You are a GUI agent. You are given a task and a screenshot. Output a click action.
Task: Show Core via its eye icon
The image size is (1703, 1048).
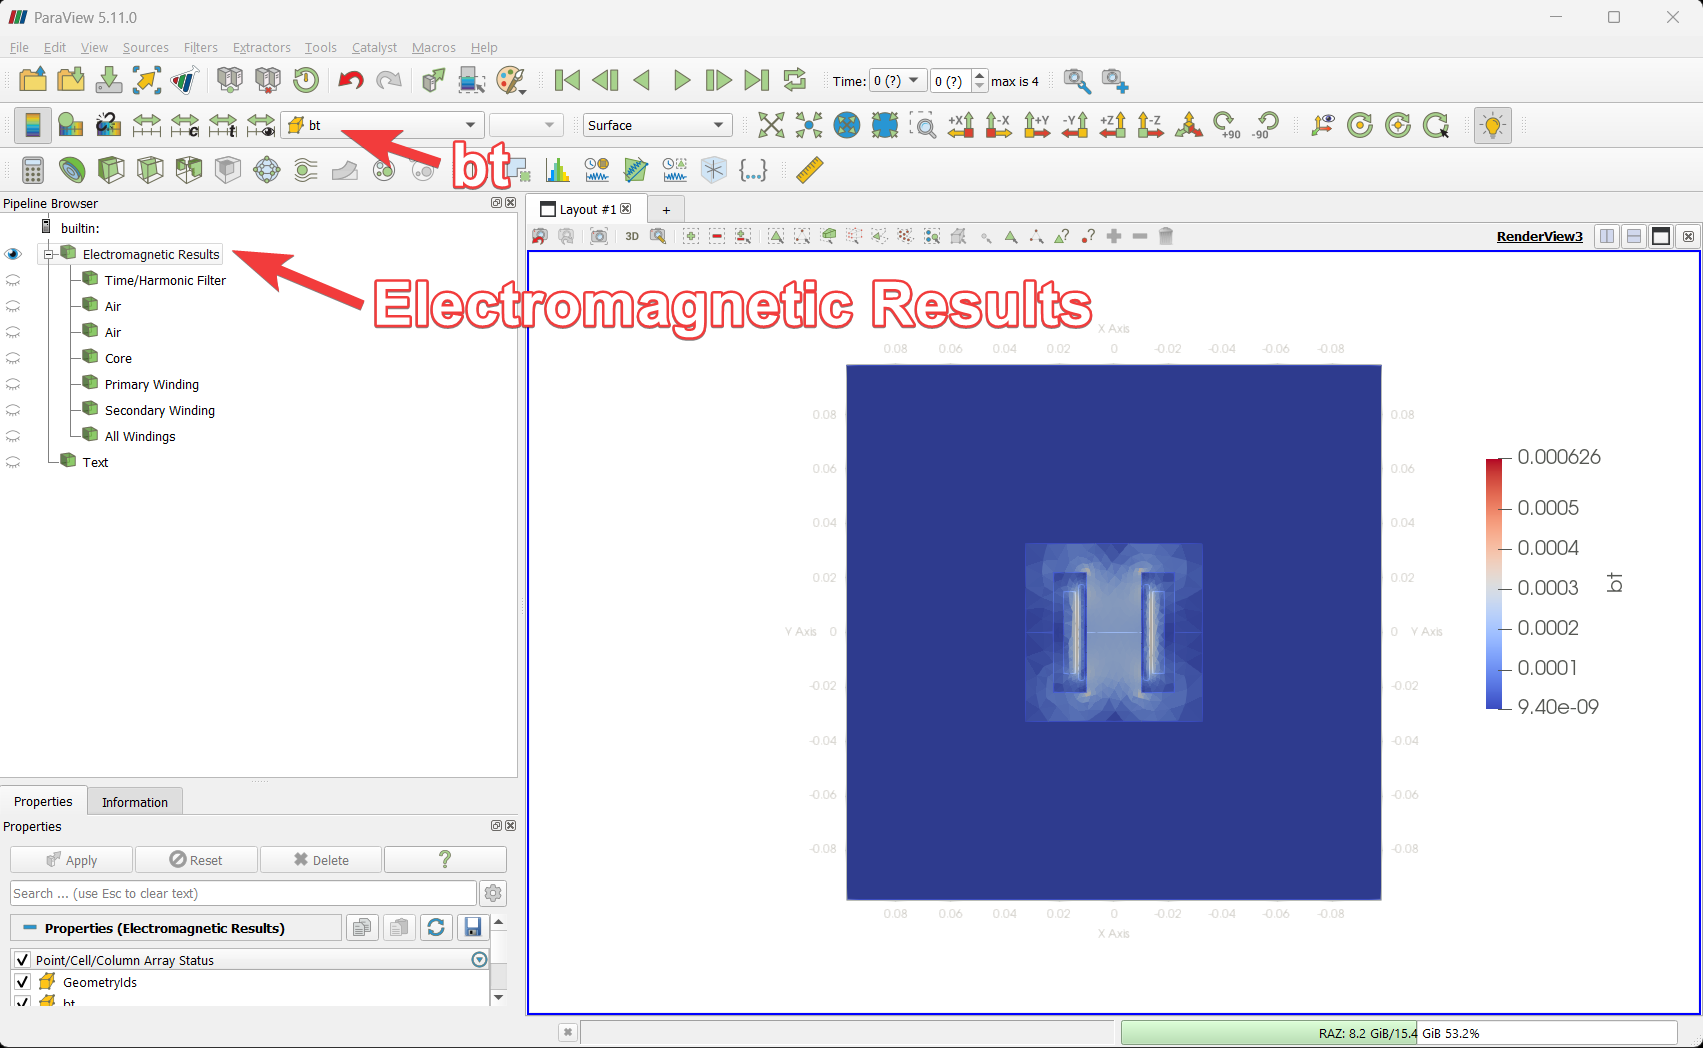pyautogui.click(x=13, y=358)
